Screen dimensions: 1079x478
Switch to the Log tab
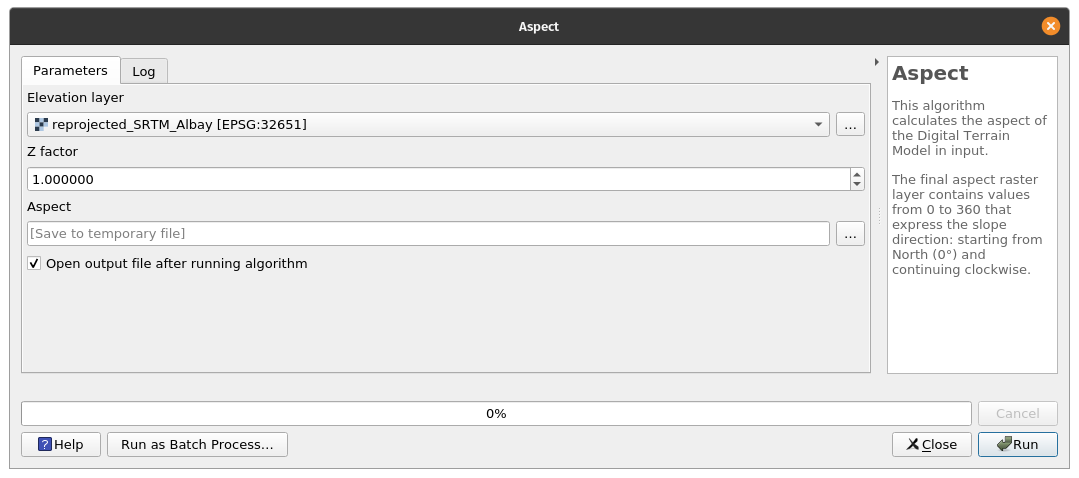coord(144,72)
